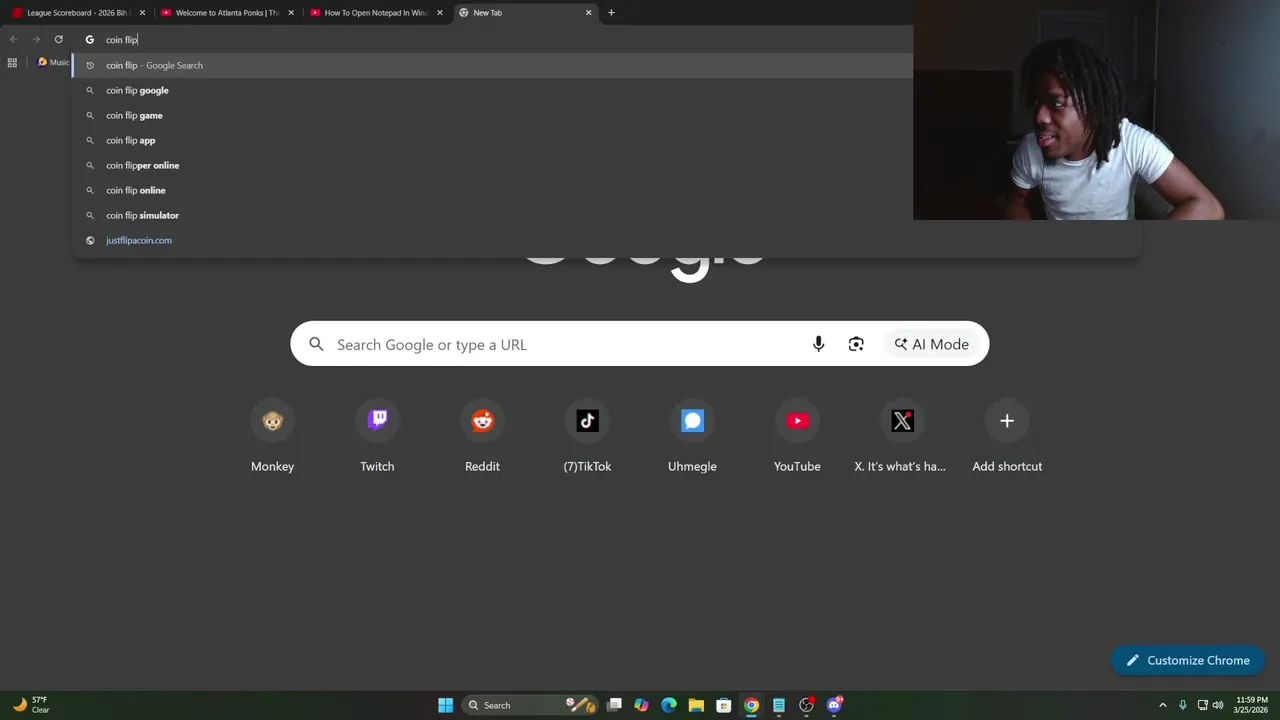Click the Customize Chrome button
Screen dimensions: 1280x720
tap(1188, 660)
